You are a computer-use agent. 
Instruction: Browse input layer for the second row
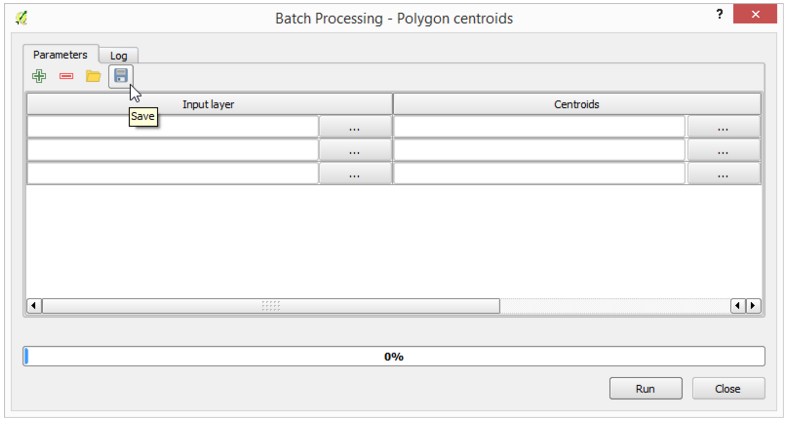354,150
